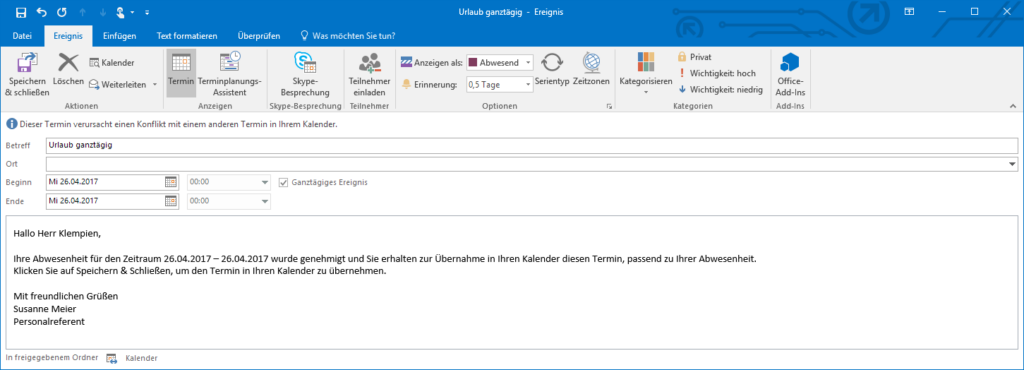Image resolution: width=1024 pixels, height=370 pixels.
Task: Toggle Wichtigkeit: hoch
Action: click(717, 73)
